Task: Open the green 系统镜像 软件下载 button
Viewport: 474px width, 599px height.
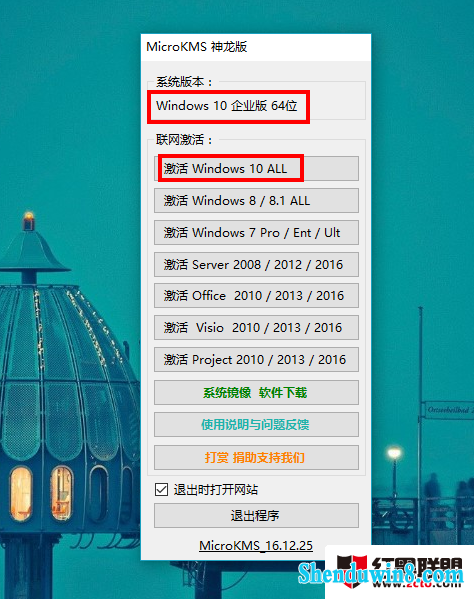Action: (256, 392)
